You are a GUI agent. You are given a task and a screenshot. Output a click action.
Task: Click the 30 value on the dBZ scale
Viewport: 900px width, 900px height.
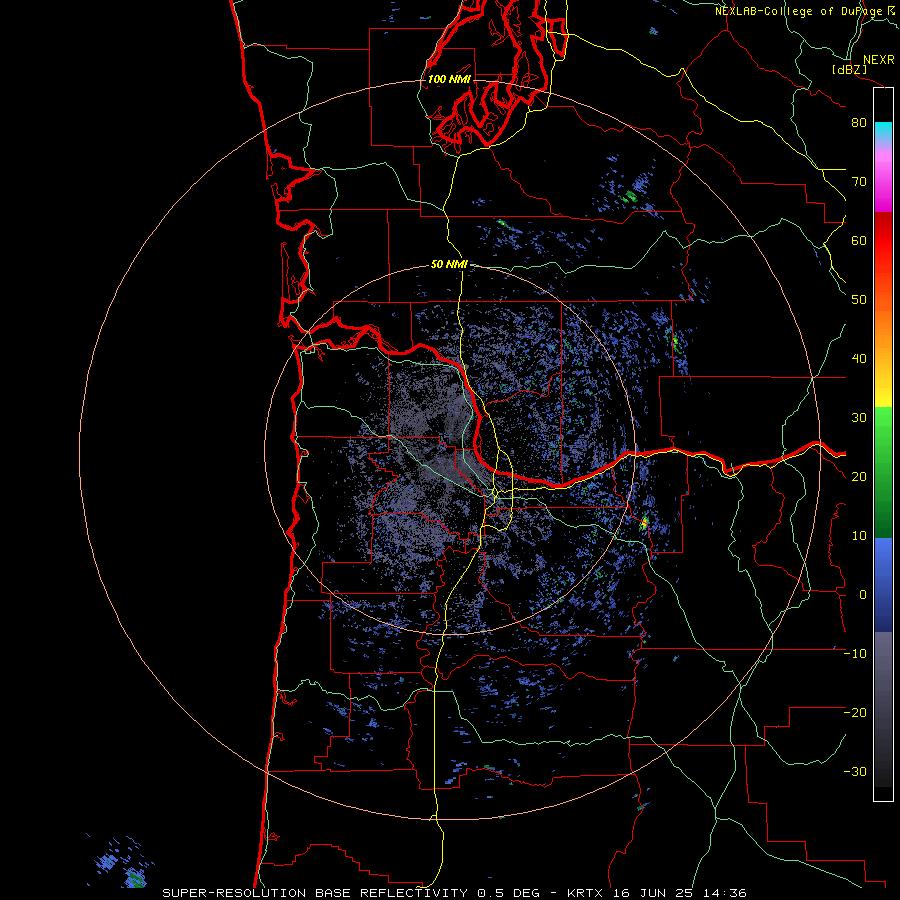click(859, 417)
